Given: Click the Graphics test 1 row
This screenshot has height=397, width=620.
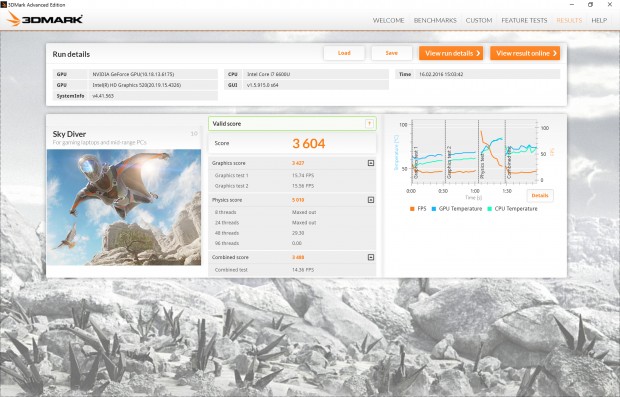Looking at the screenshot, I should pyautogui.click(x=292, y=175).
